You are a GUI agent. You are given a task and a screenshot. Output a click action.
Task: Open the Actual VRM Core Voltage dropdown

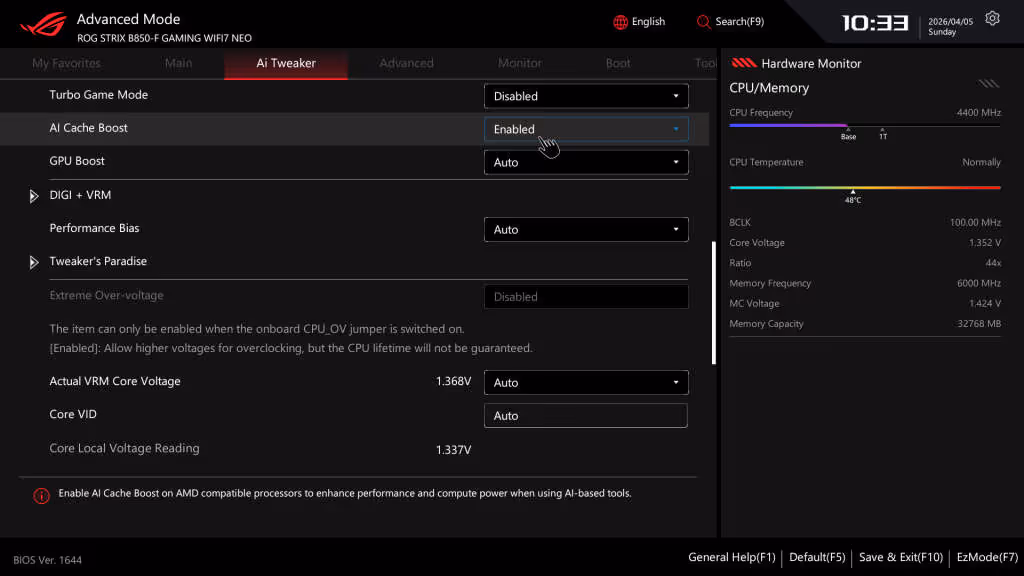585,382
